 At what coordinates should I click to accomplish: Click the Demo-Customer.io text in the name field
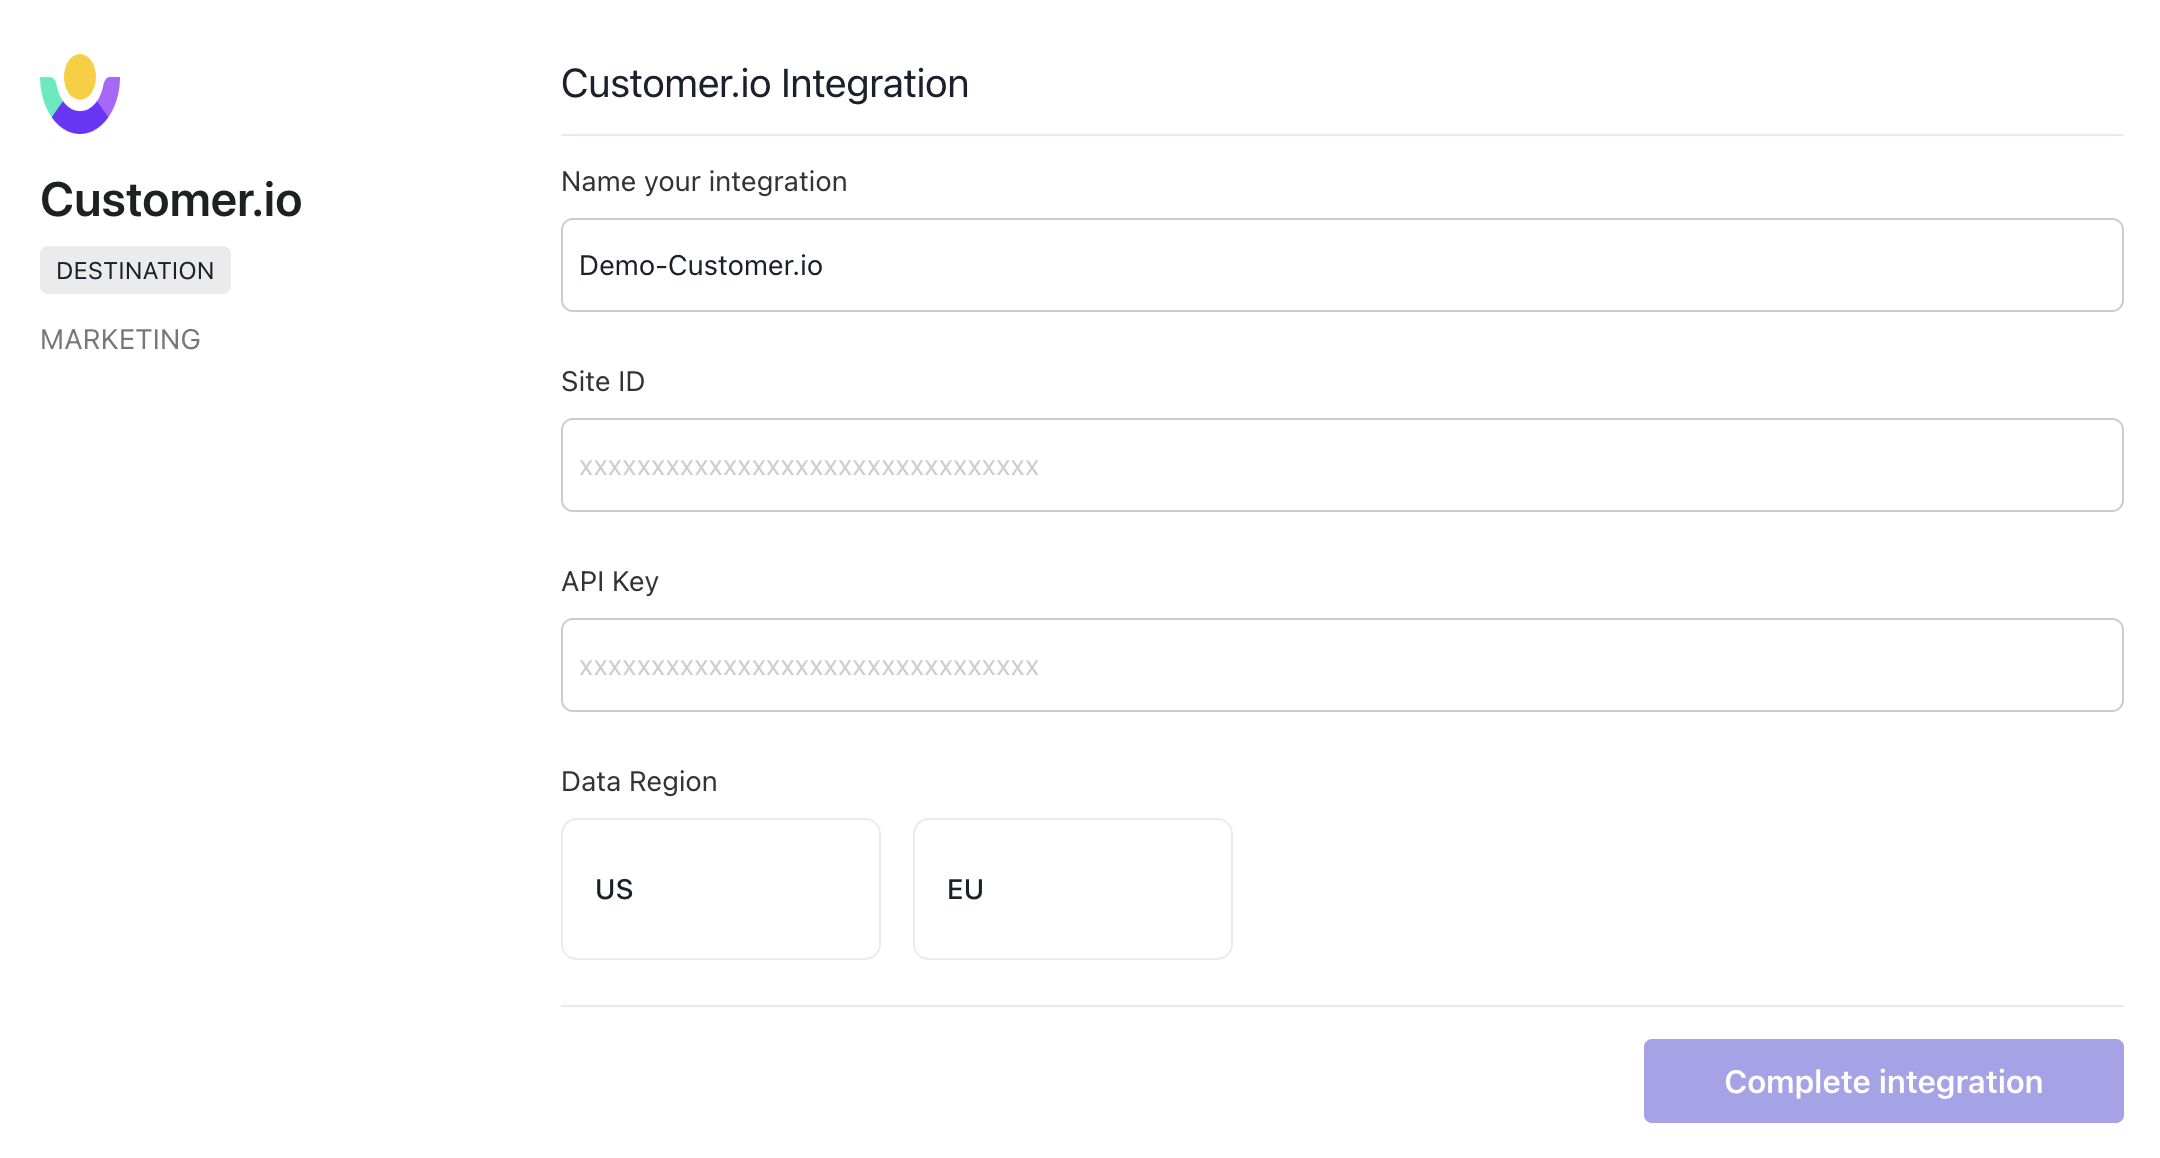[x=701, y=266]
